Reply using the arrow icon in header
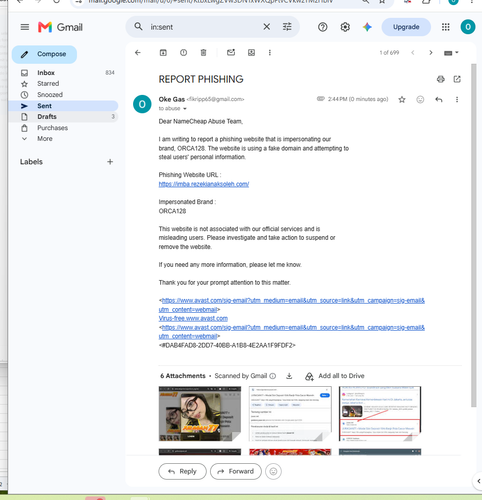The width and height of the screenshot is (482, 500). point(439,99)
